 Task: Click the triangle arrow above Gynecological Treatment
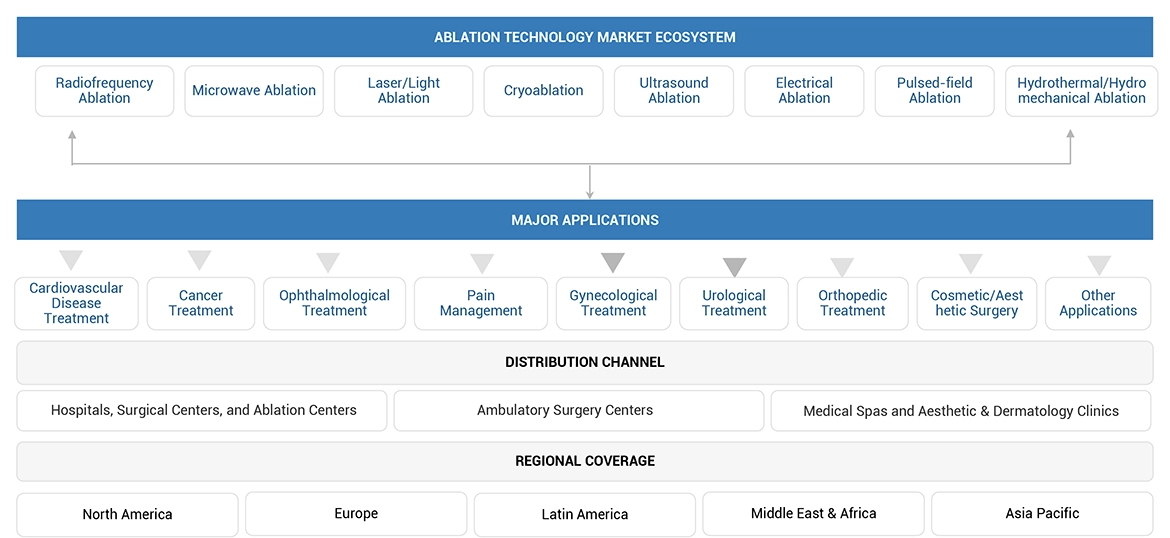(613, 262)
